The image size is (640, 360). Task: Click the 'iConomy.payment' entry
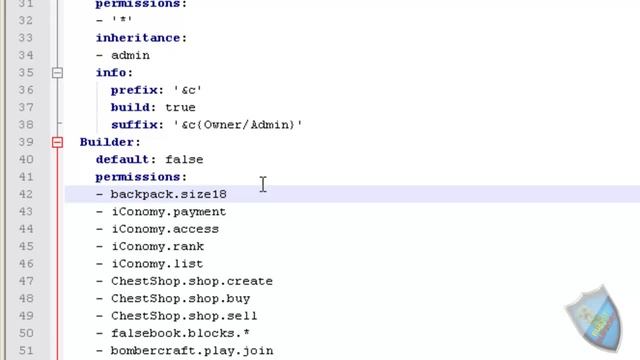tap(169, 211)
